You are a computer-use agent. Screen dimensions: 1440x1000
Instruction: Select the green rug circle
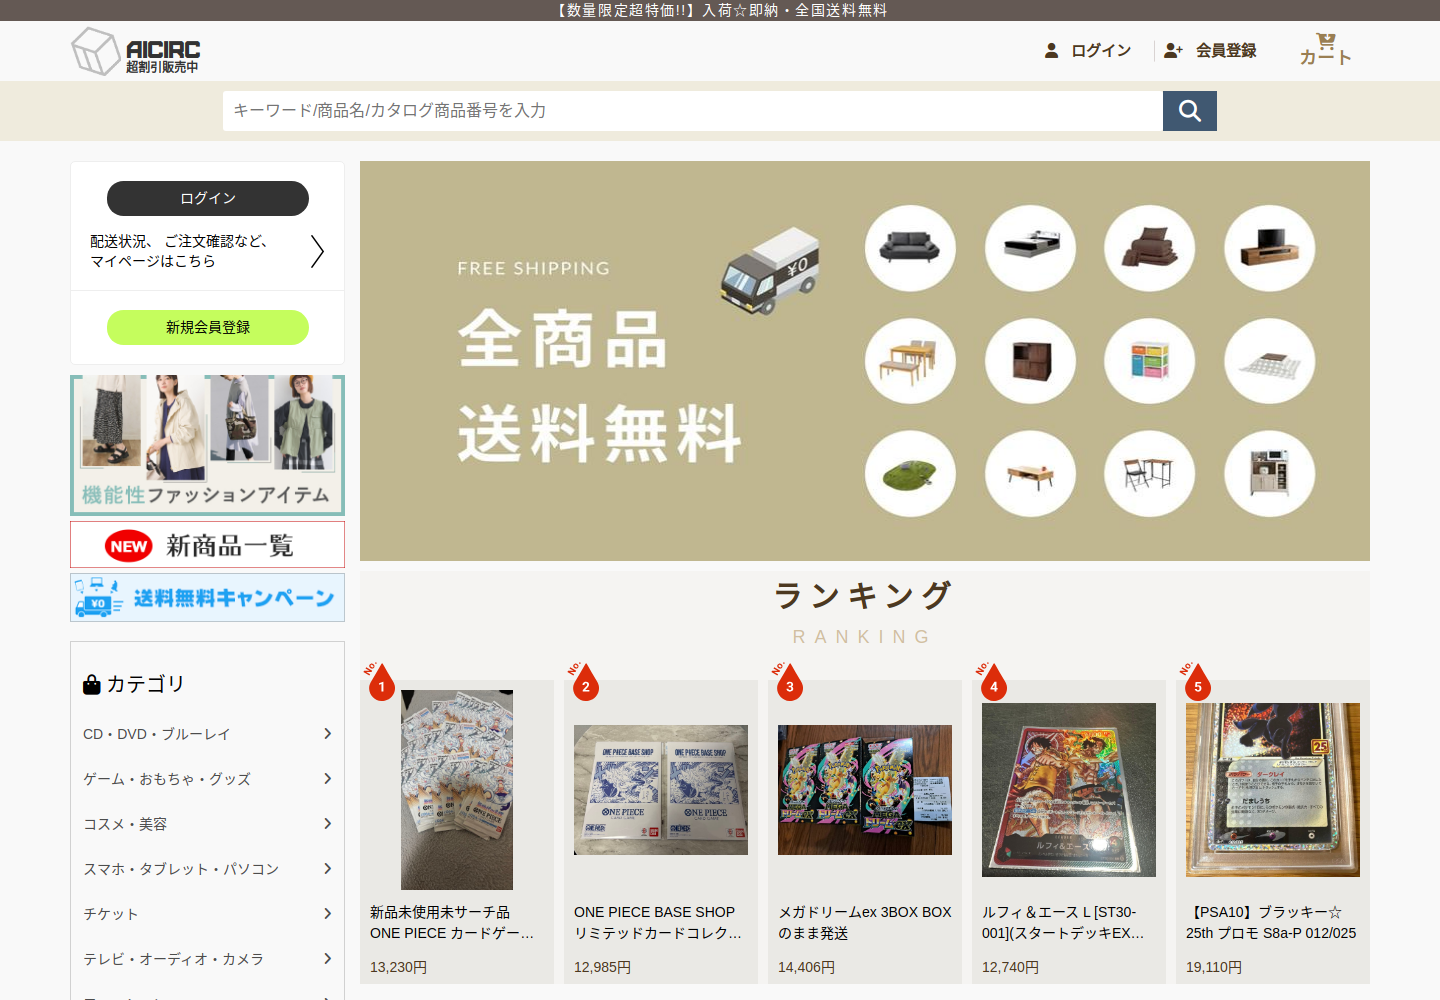pos(910,474)
